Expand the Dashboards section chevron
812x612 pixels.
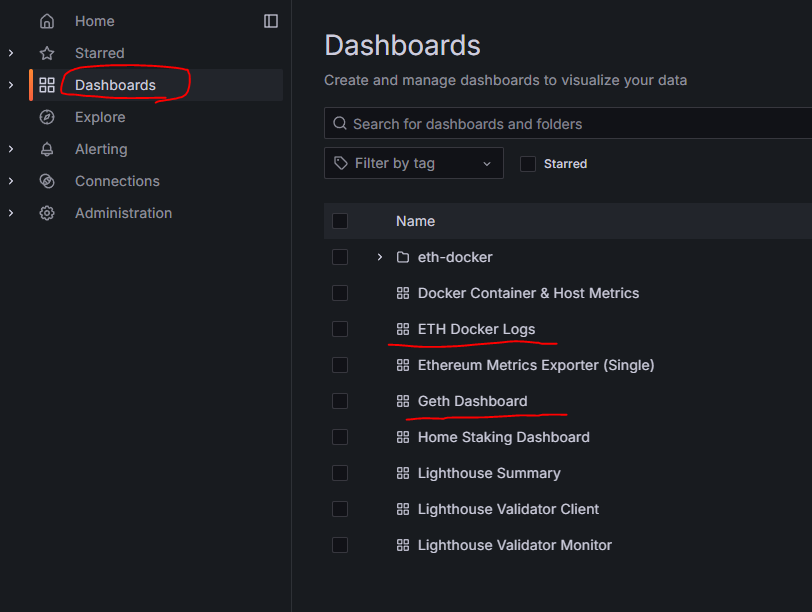[11, 85]
